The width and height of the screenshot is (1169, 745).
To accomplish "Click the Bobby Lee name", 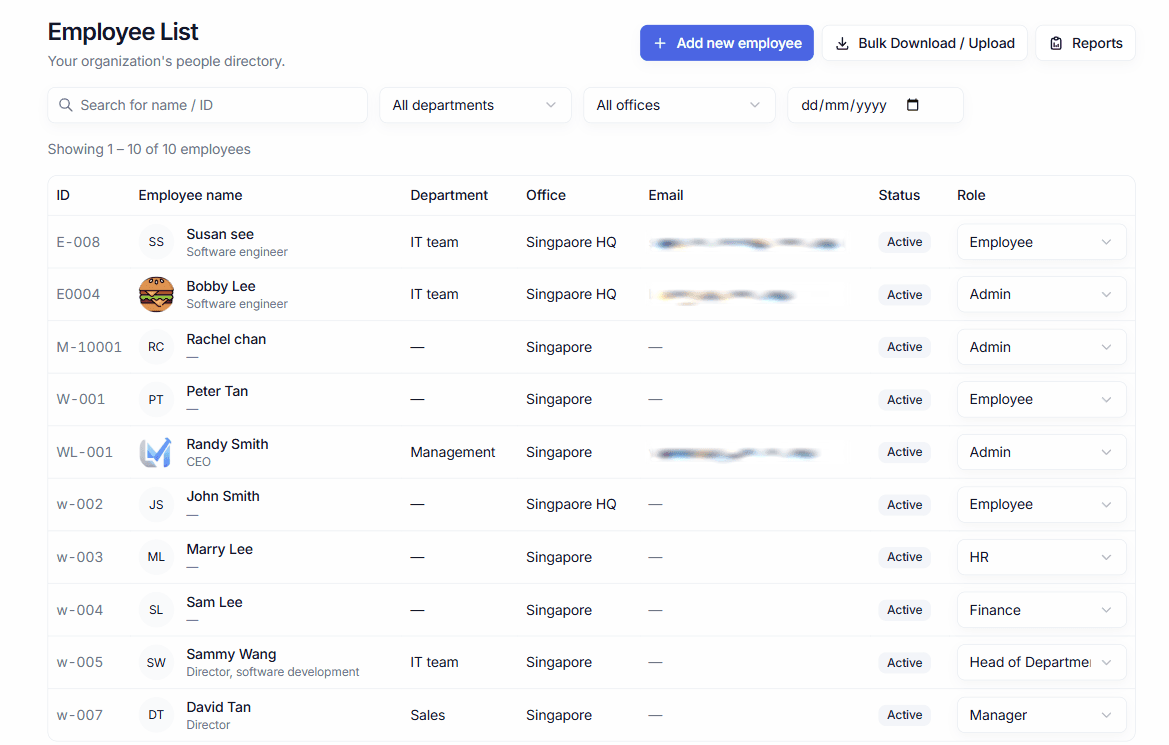I will point(221,286).
